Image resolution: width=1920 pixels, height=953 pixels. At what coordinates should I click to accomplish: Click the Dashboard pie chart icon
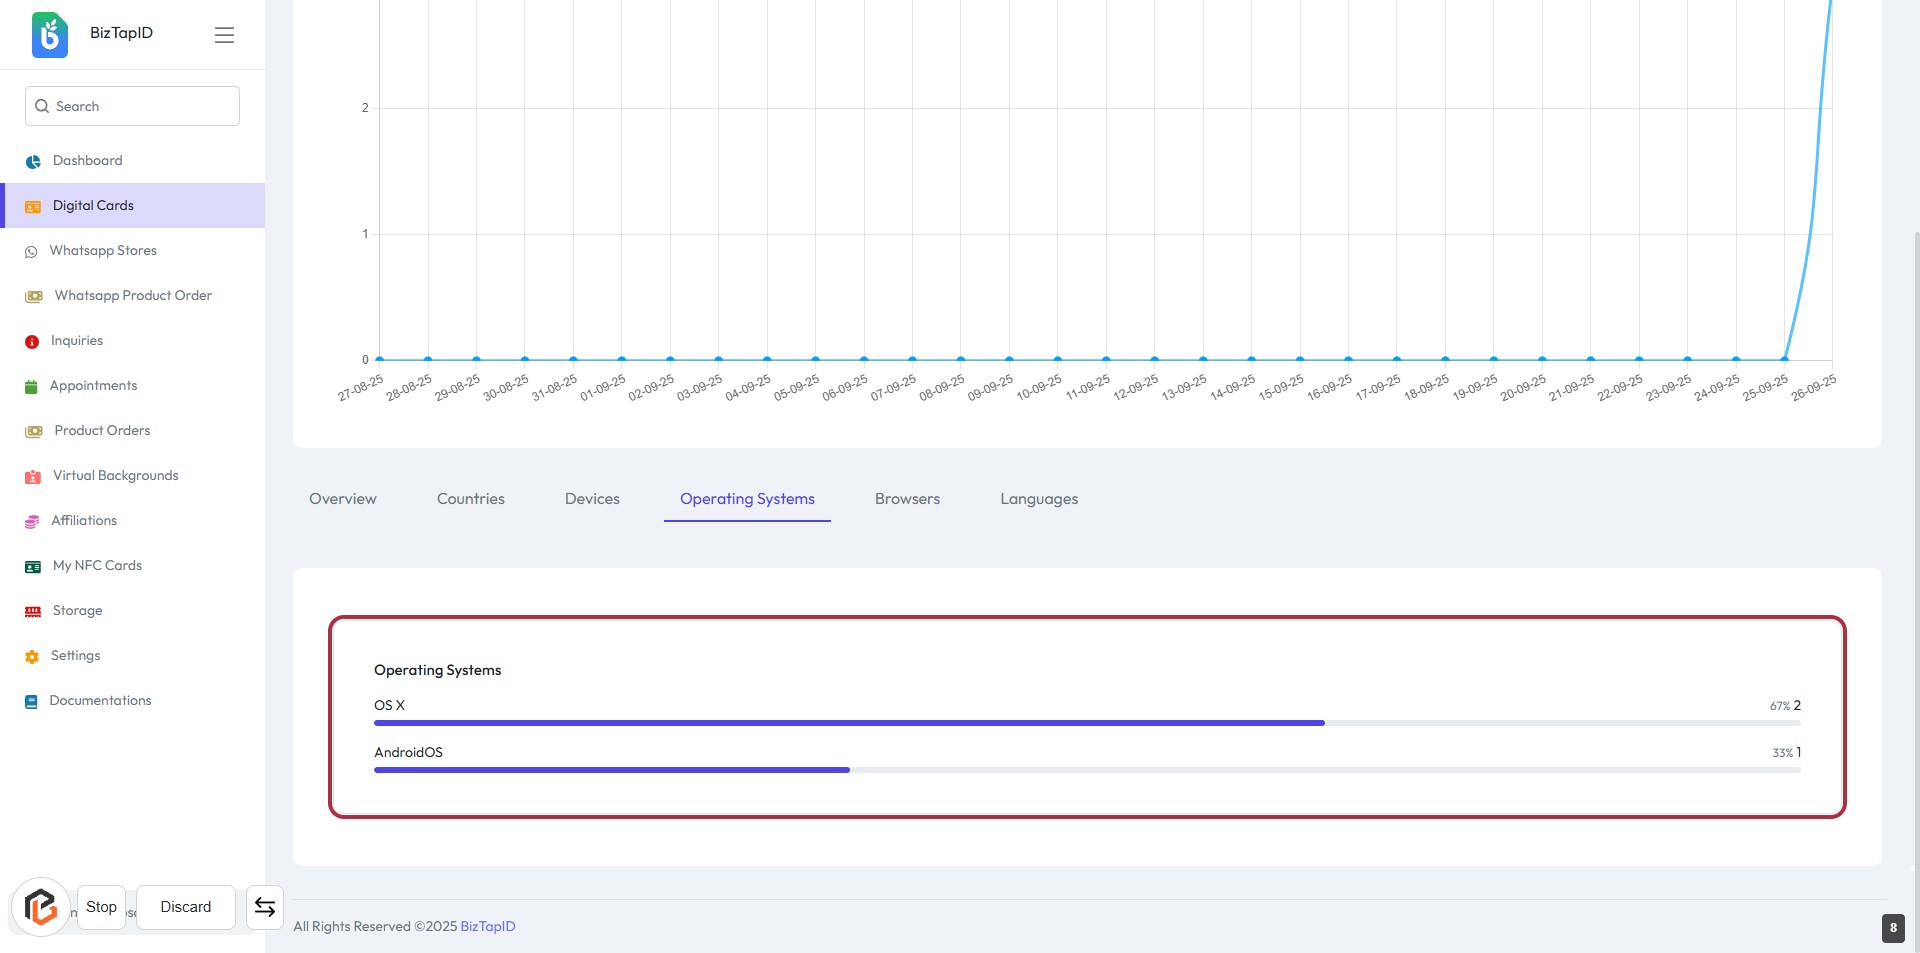(33, 161)
